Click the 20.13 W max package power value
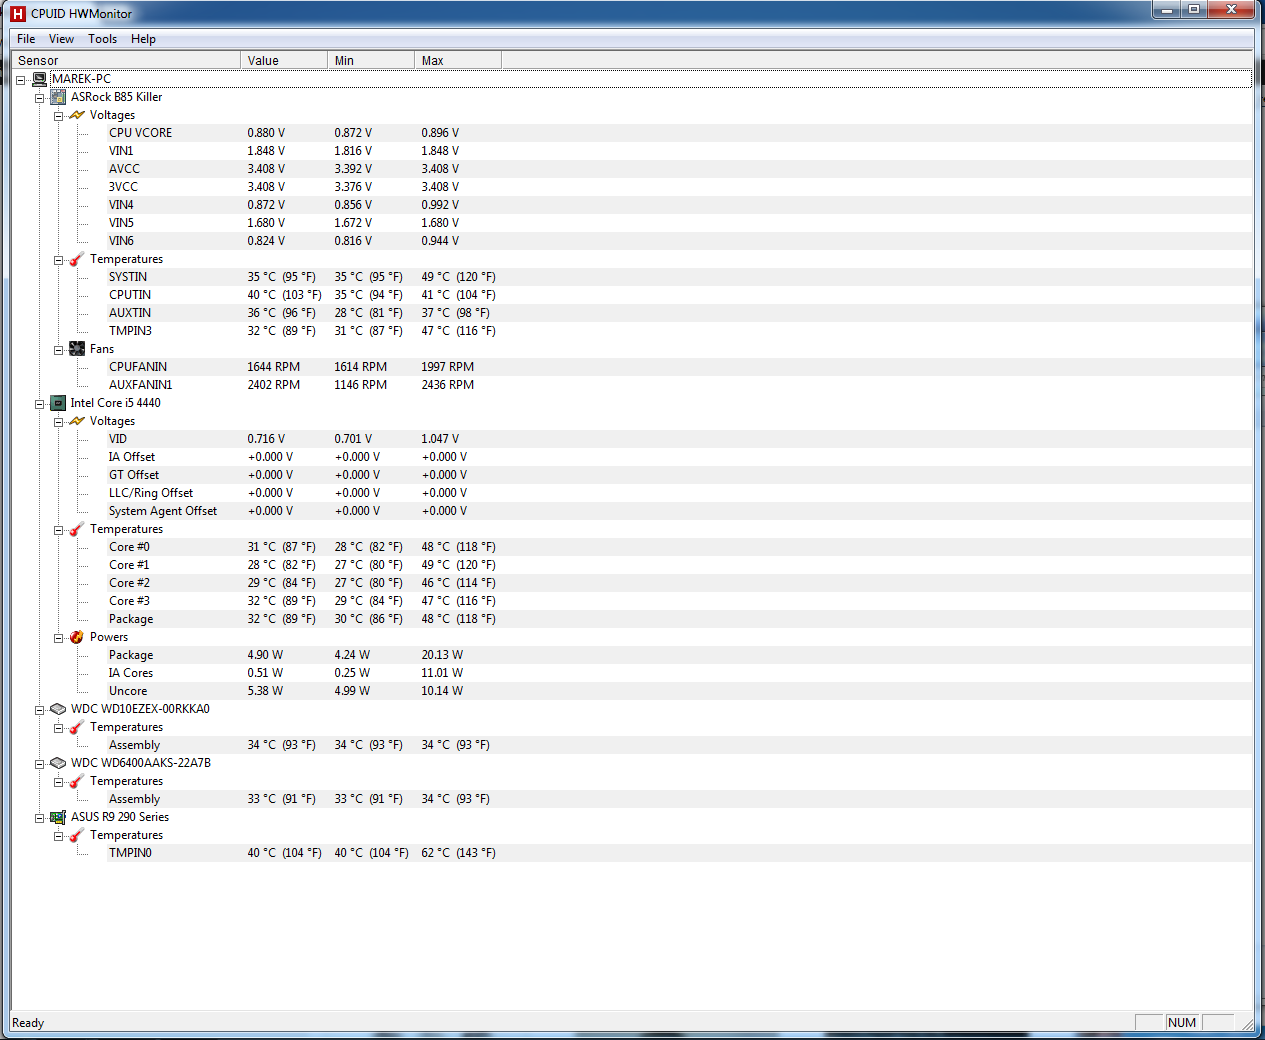Screen dimensions: 1265x1040 [x=442, y=655]
